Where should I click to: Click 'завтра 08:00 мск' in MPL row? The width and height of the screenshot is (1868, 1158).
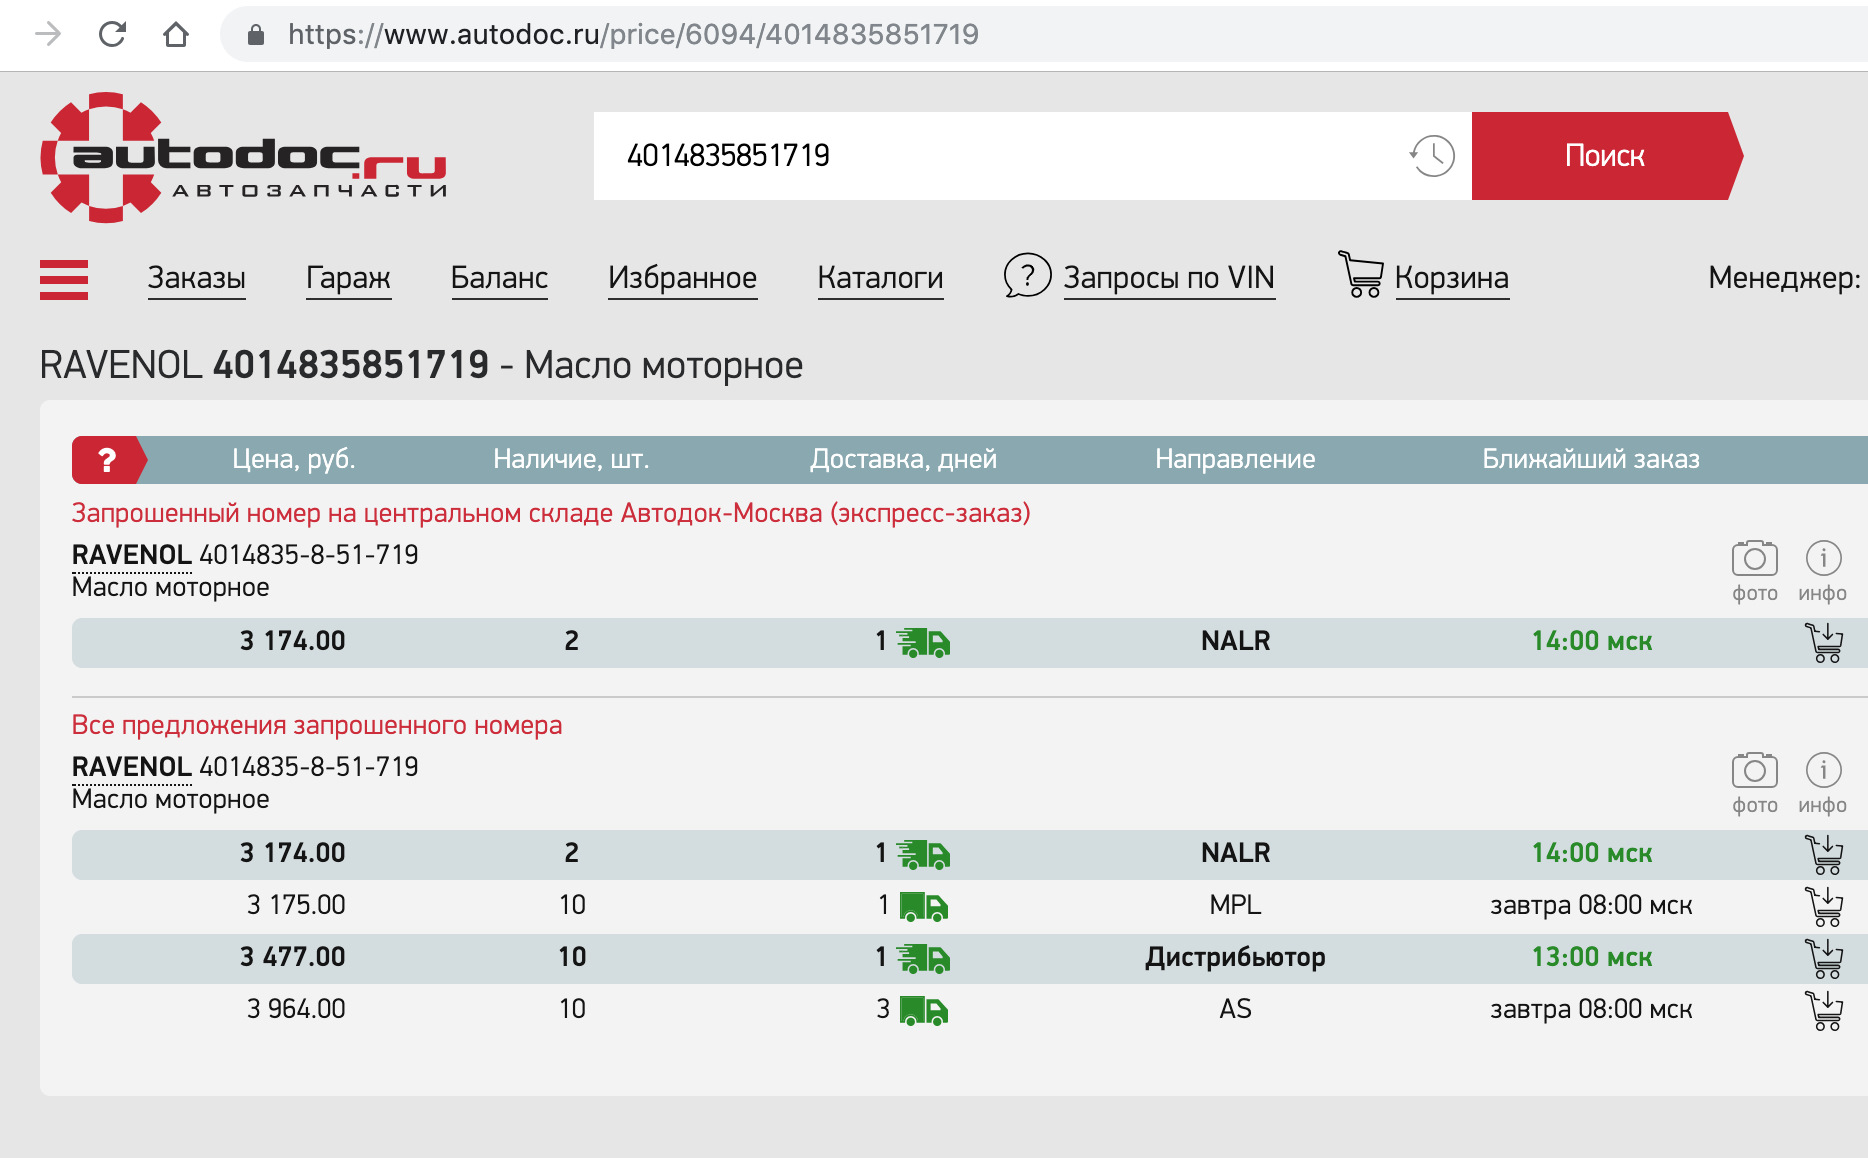click(1591, 905)
